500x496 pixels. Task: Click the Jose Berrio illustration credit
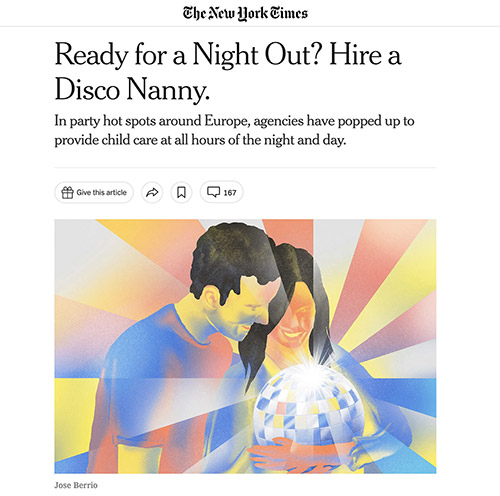coord(76,485)
